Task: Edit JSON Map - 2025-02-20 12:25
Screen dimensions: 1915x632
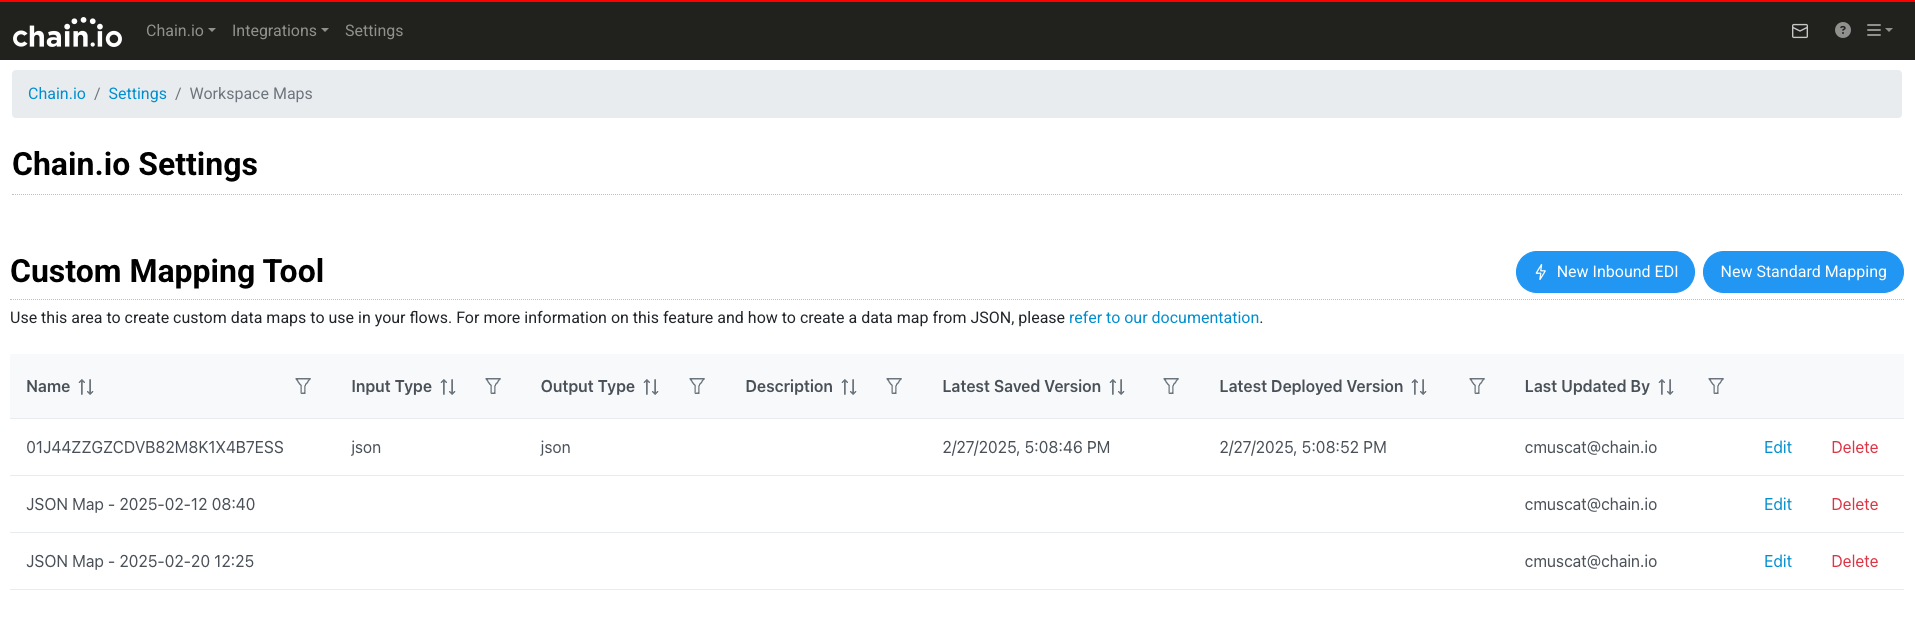Action: point(1777,562)
